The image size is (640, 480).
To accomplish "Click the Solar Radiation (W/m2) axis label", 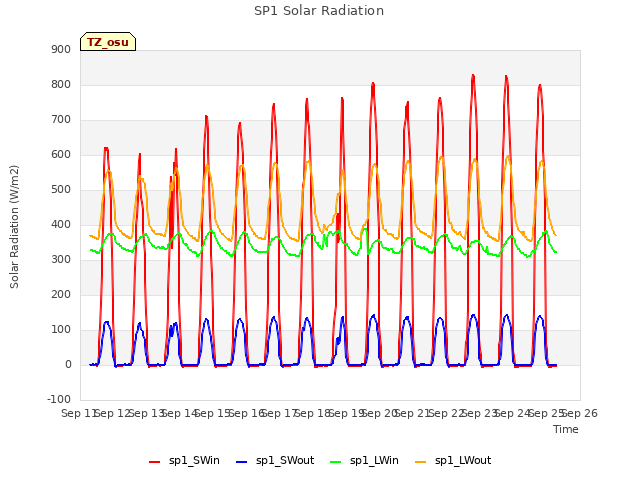I will [x=14, y=227].
